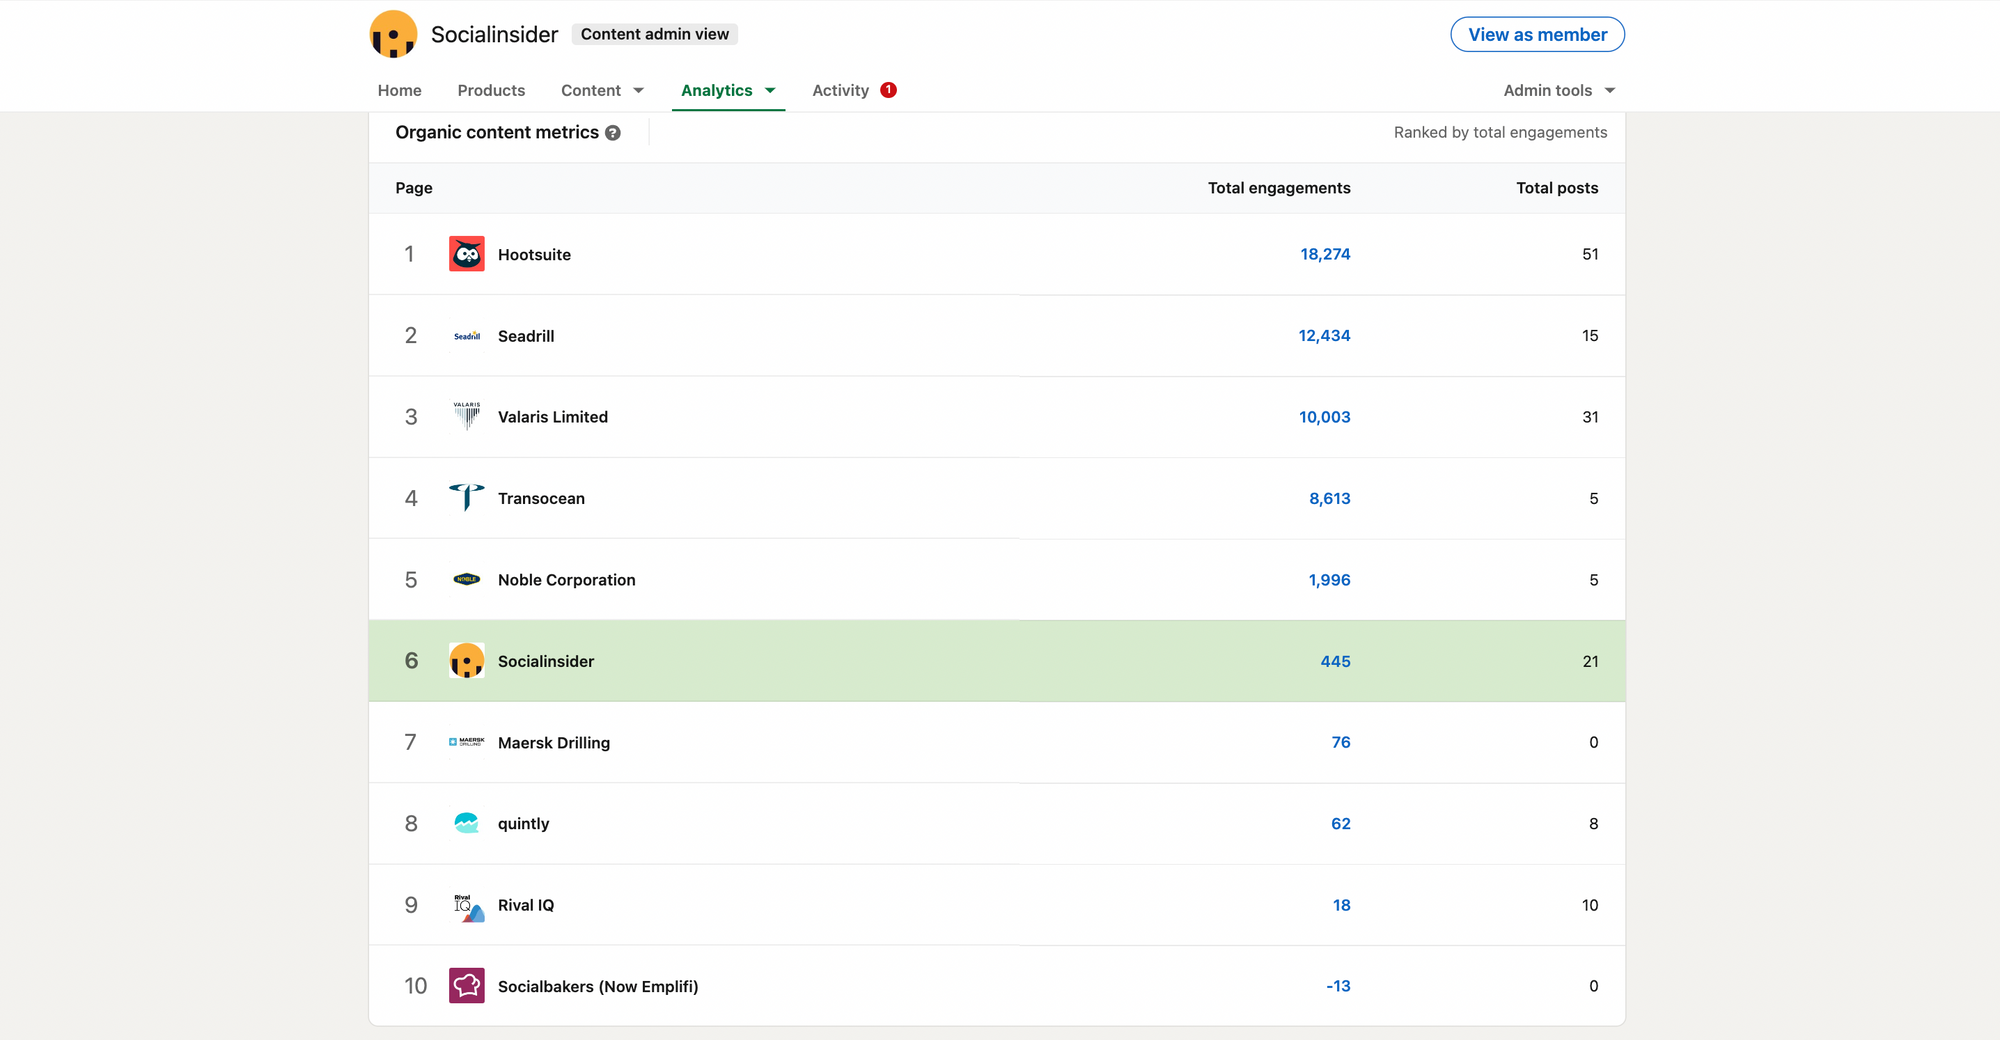
Task: Click the Transocean logo
Action: click(x=467, y=498)
